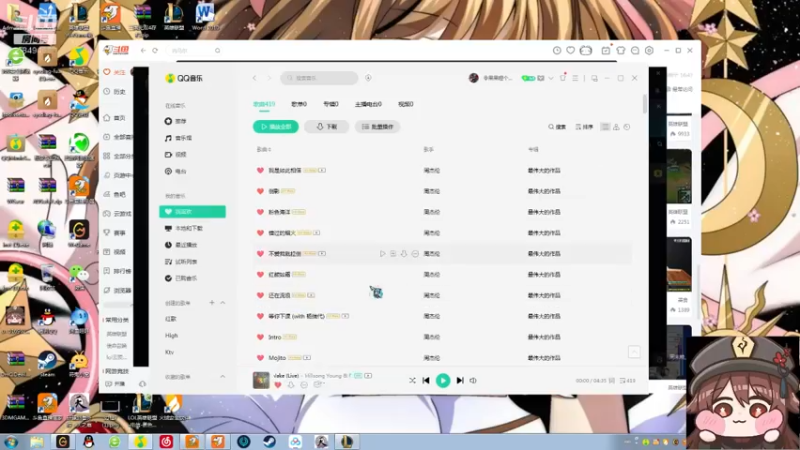This screenshot has height=450, width=800.
Task: Switch to the Videos 0 tab
Action: pos(406,104)
